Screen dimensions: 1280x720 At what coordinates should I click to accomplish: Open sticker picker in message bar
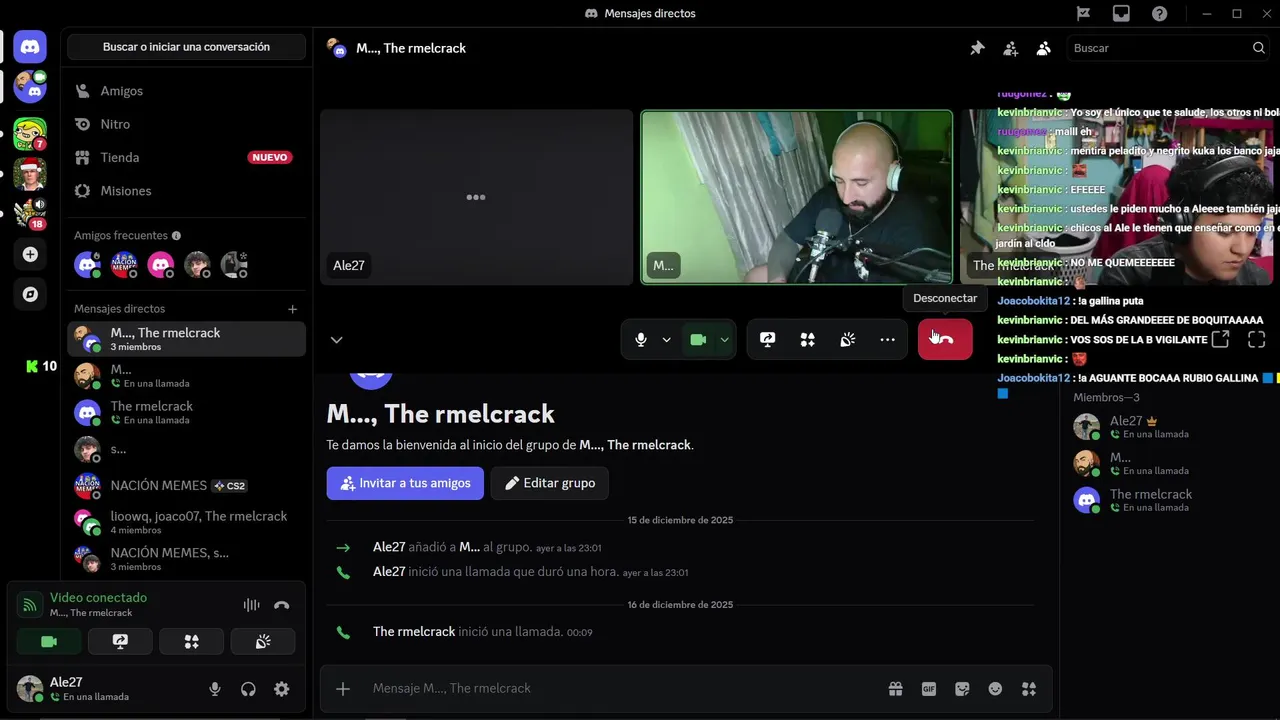(x=962, y=688)
